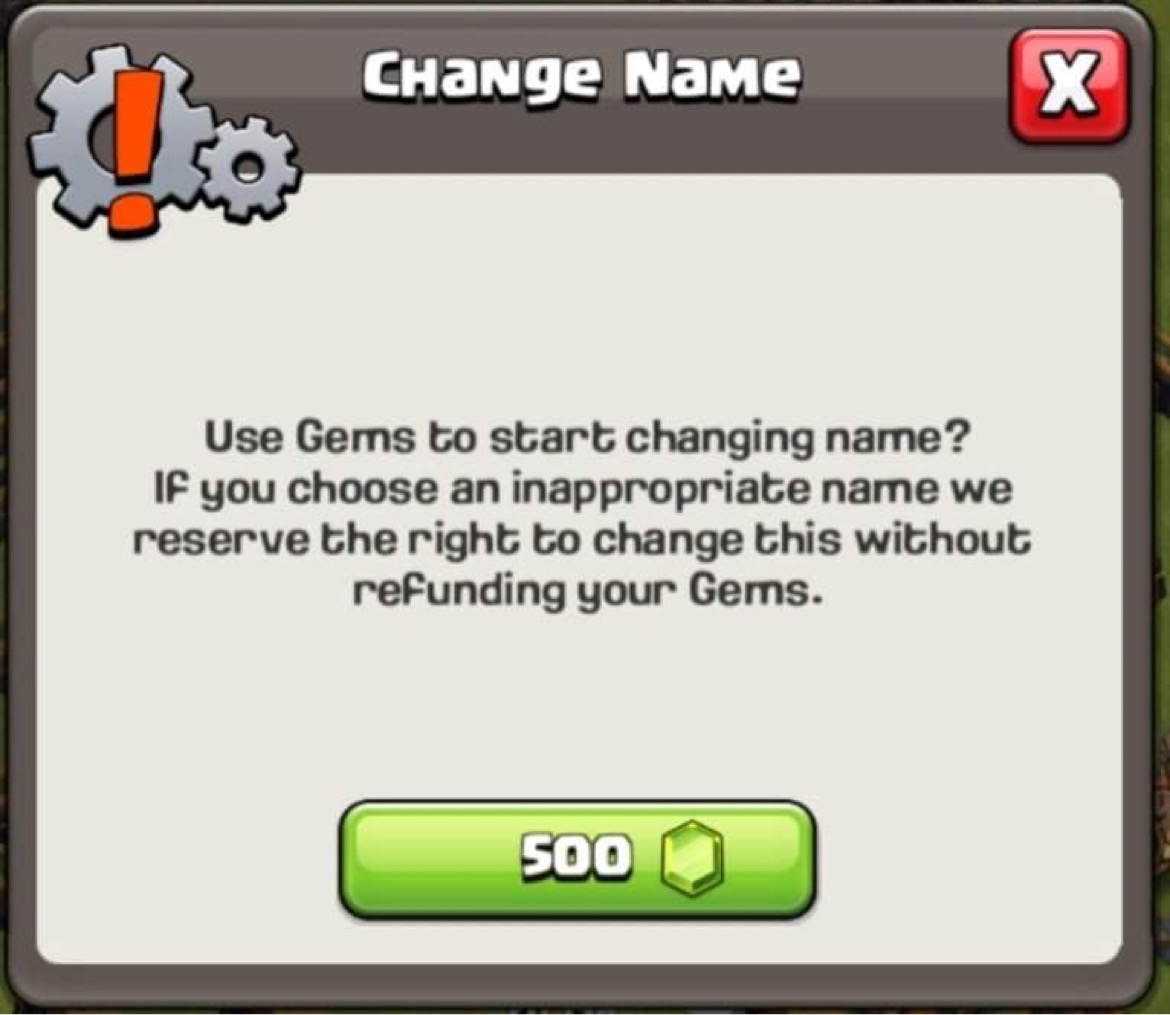Close the Change Name dialog with red X

1068,85
